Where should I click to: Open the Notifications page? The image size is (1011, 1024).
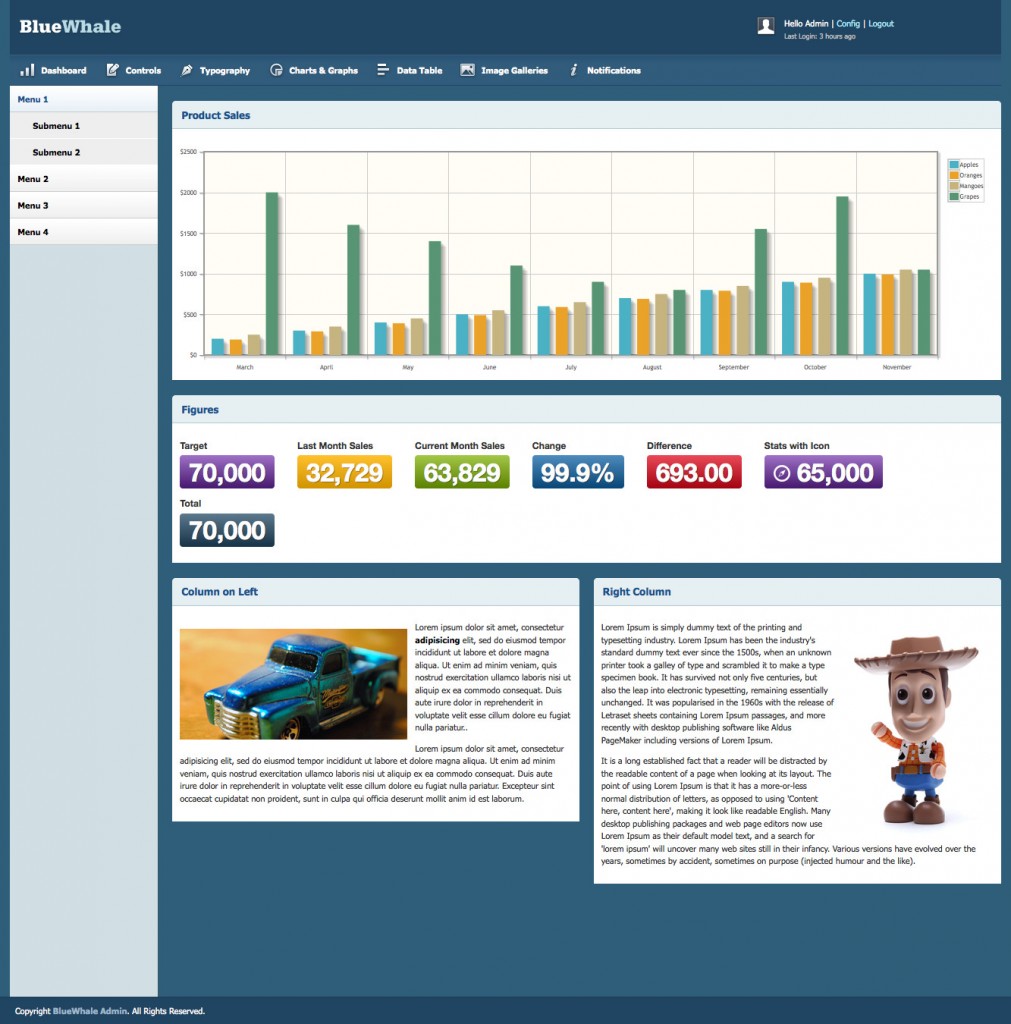tap(605, 70)
